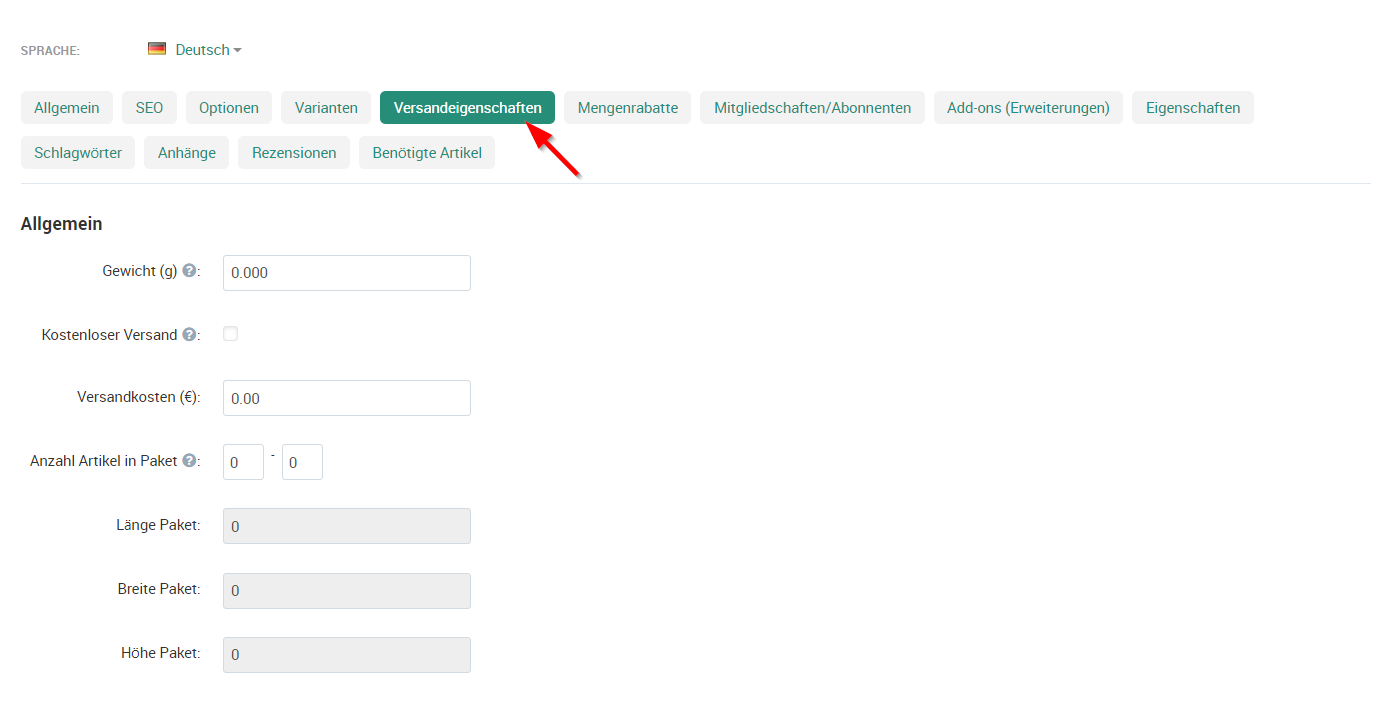Screen dimensions: 1389x722
Task: Click the Allgemein section heading
Action: pos(61,224)
